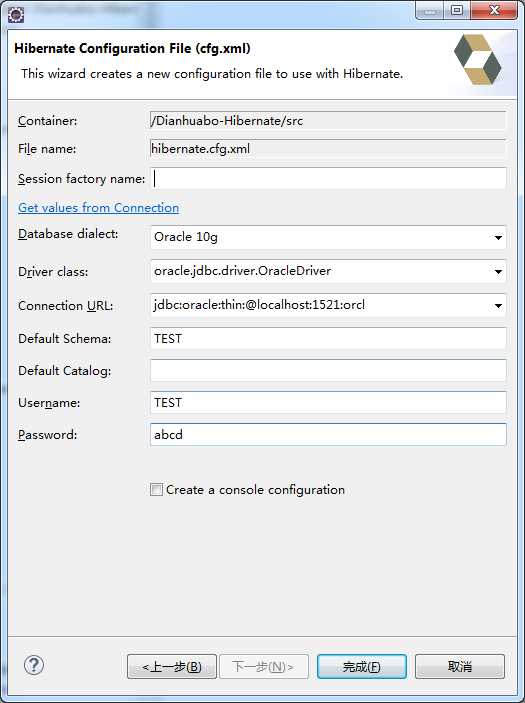Screen dimensions: 525x703
Task: Click the Driver class label
Action: tap(53, 272)
